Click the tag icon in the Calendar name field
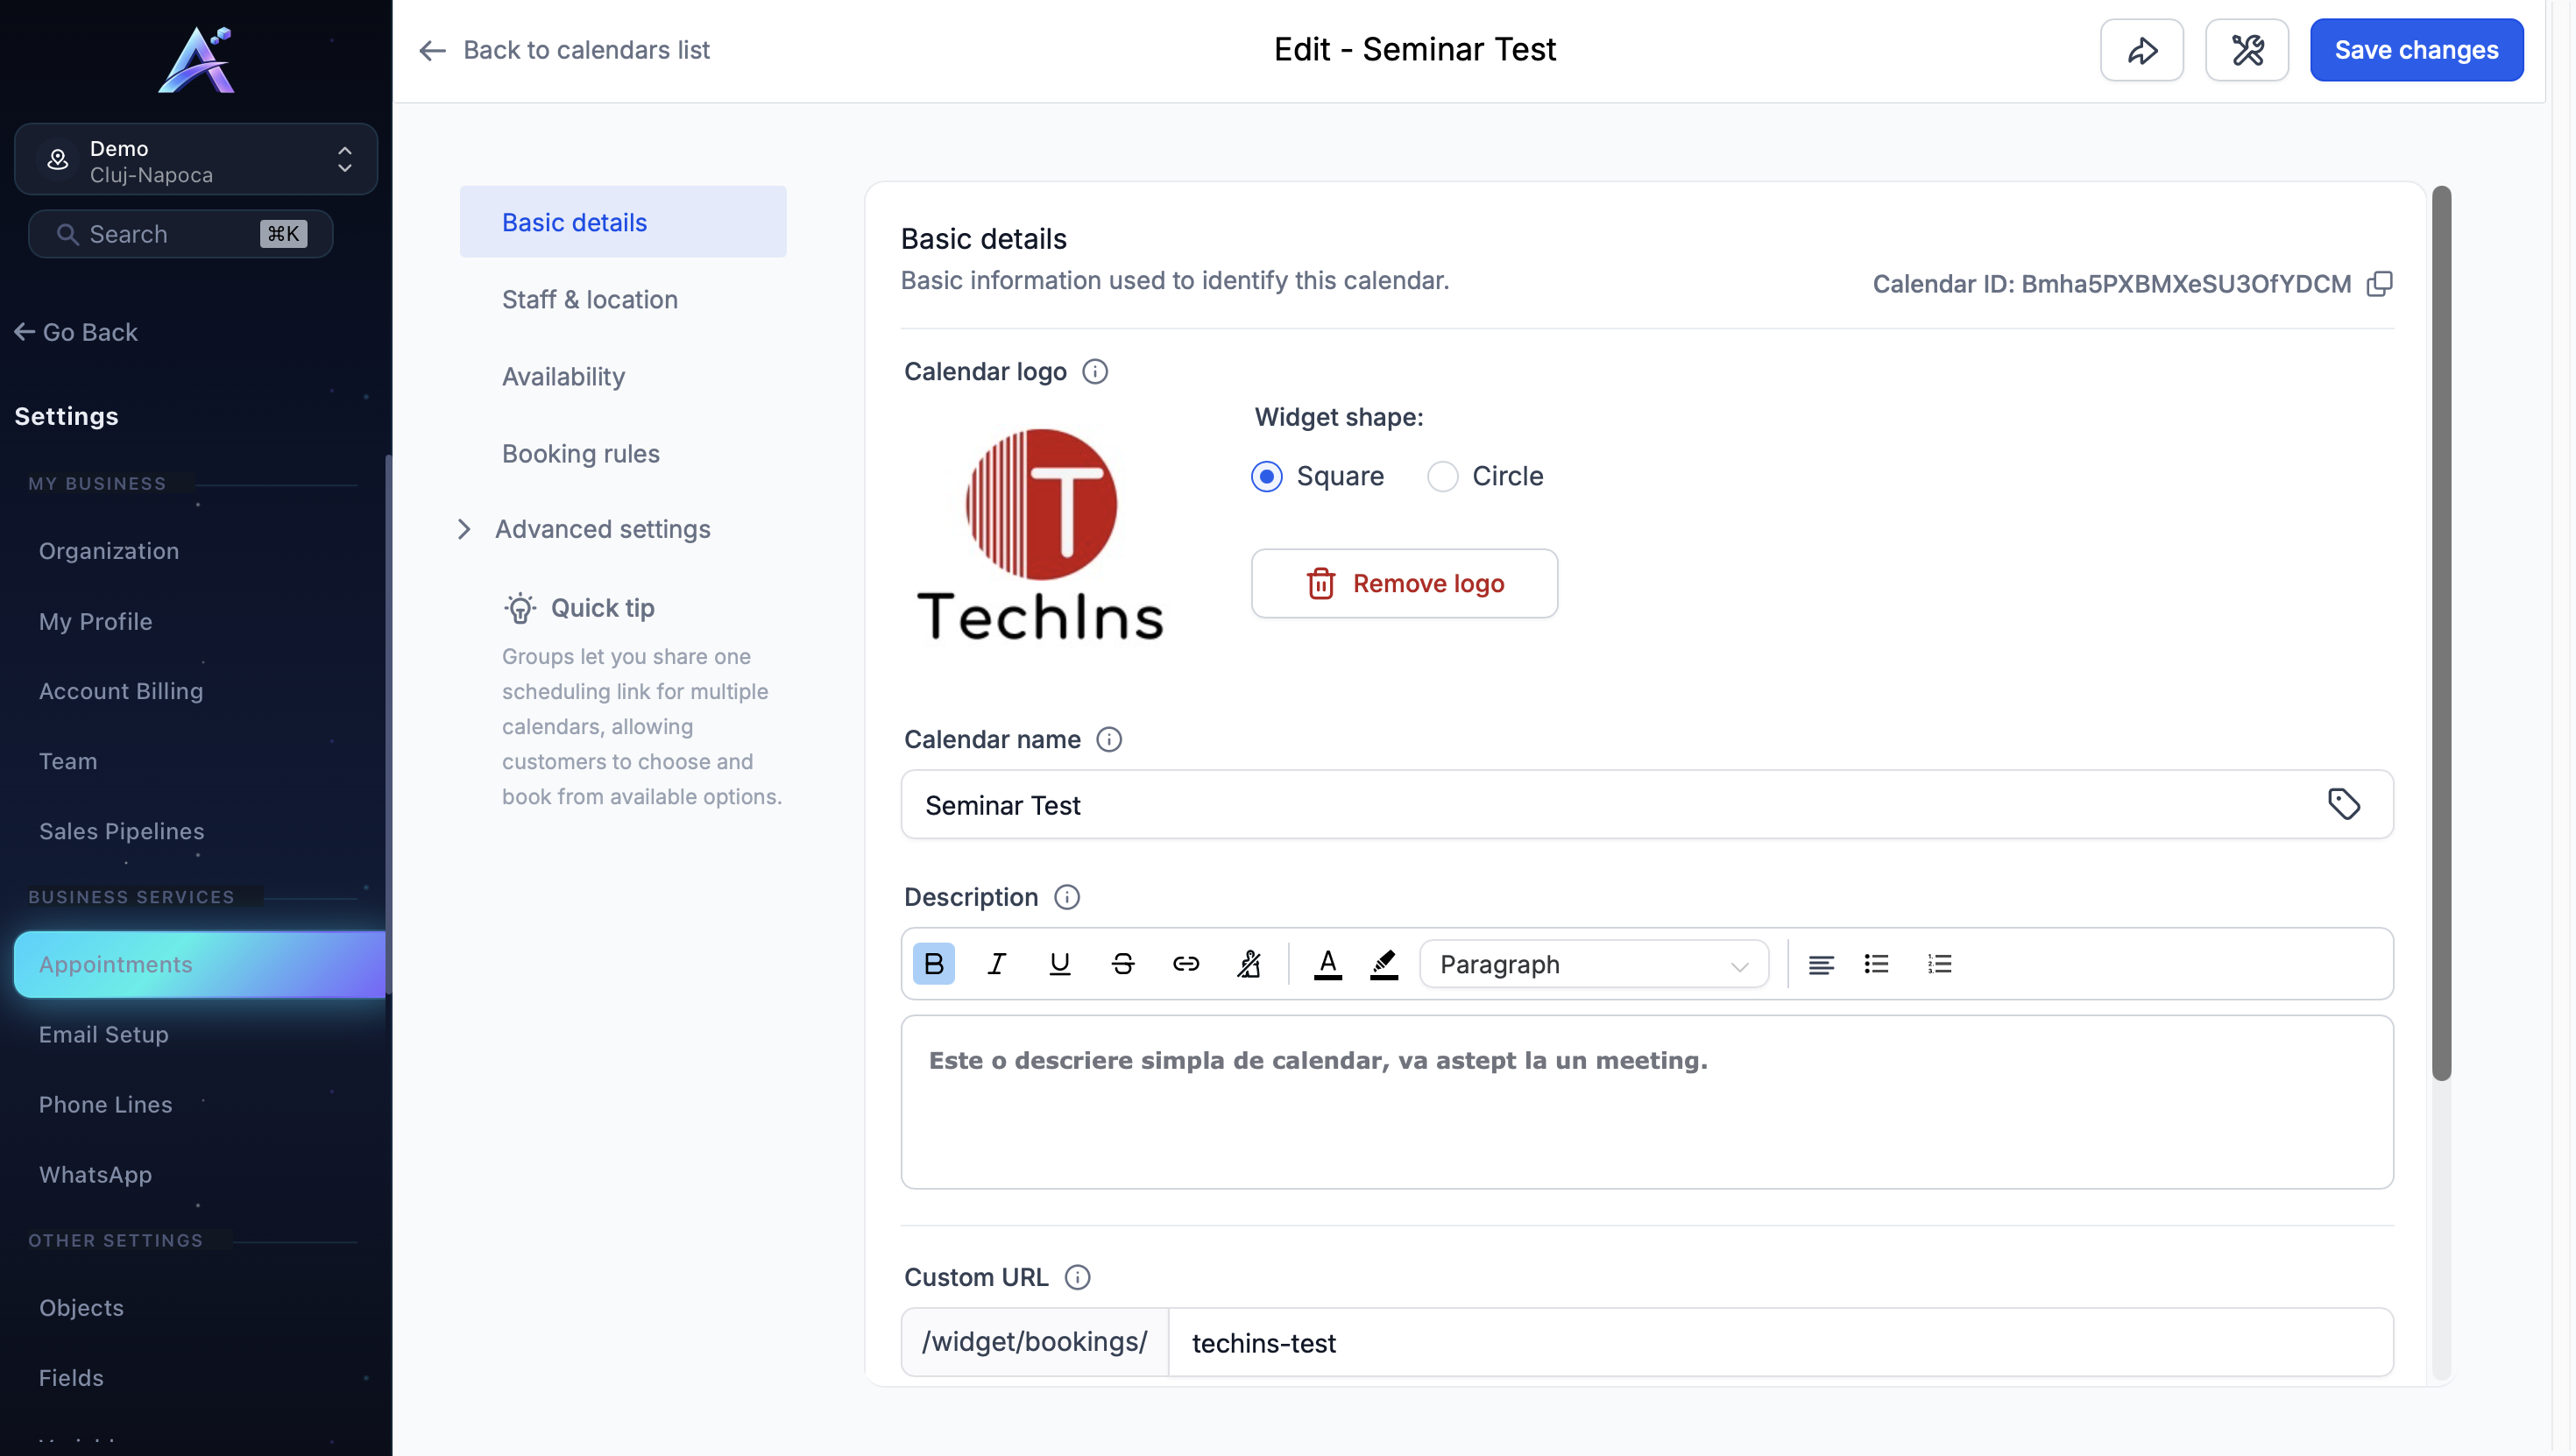2576x1456 pixels. (x=2344, y=804)
